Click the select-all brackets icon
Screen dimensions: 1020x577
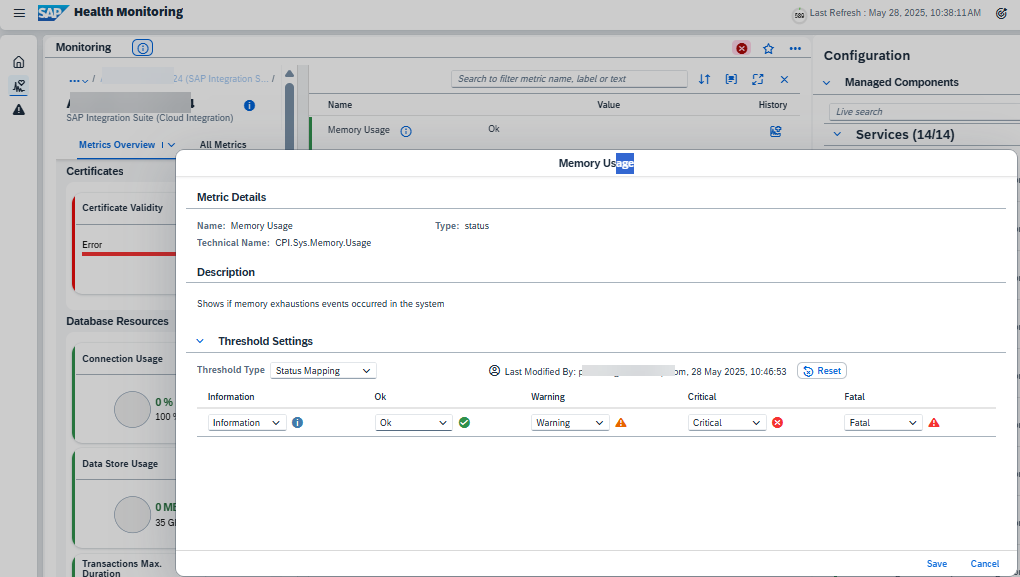pos(731,79)
